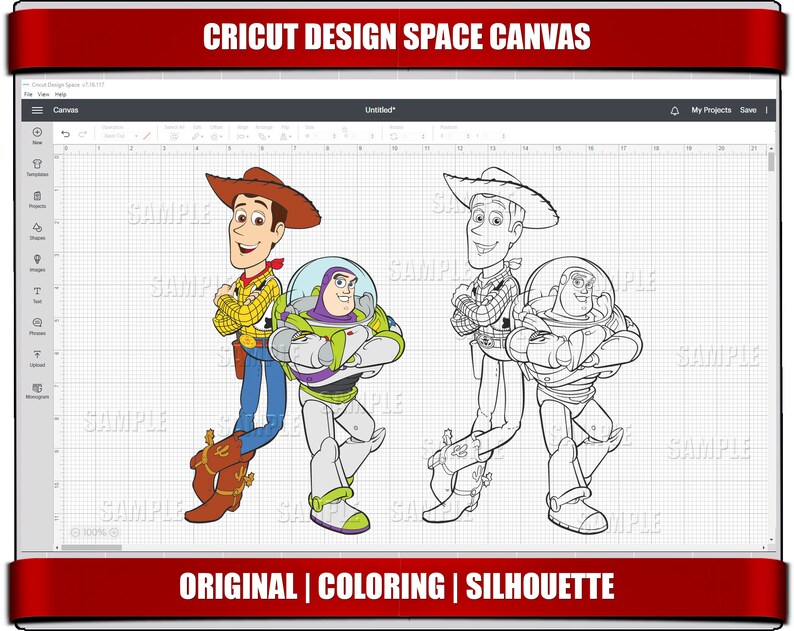
Task: Add a Text object
Action: (x=37, y=295)
